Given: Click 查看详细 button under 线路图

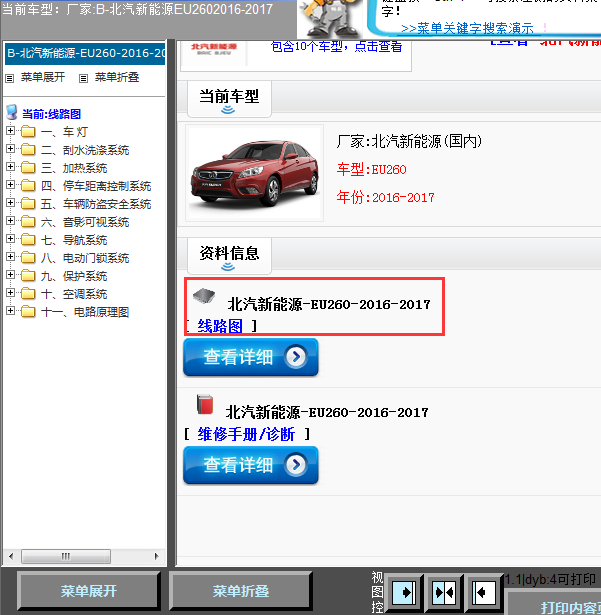Looking at the screenshot, I should click(x=251, y=357).
